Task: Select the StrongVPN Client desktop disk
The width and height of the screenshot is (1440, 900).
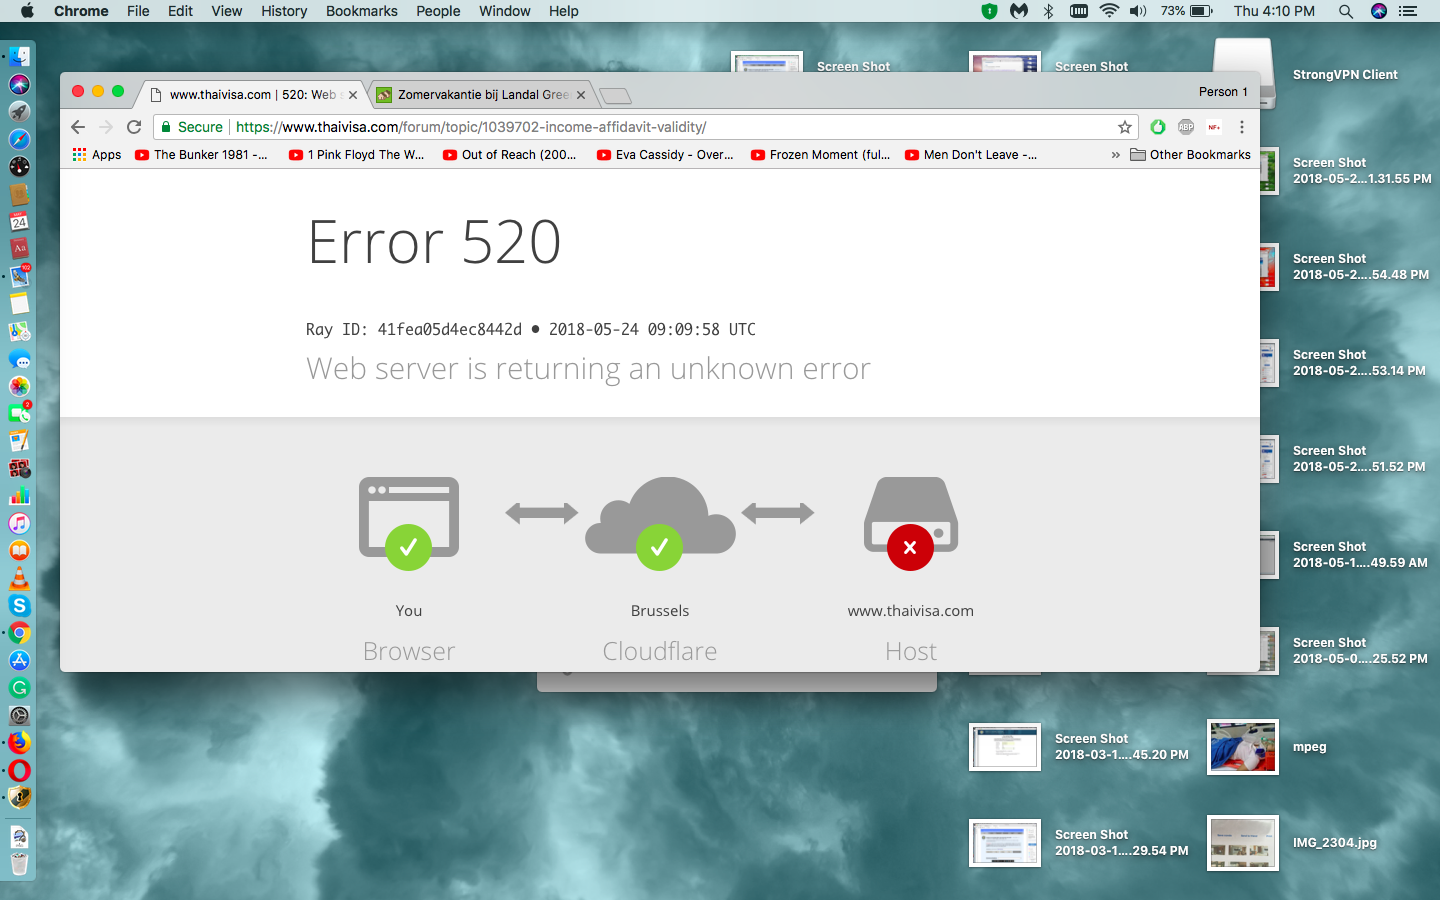Action: [x=1243, y=73]
